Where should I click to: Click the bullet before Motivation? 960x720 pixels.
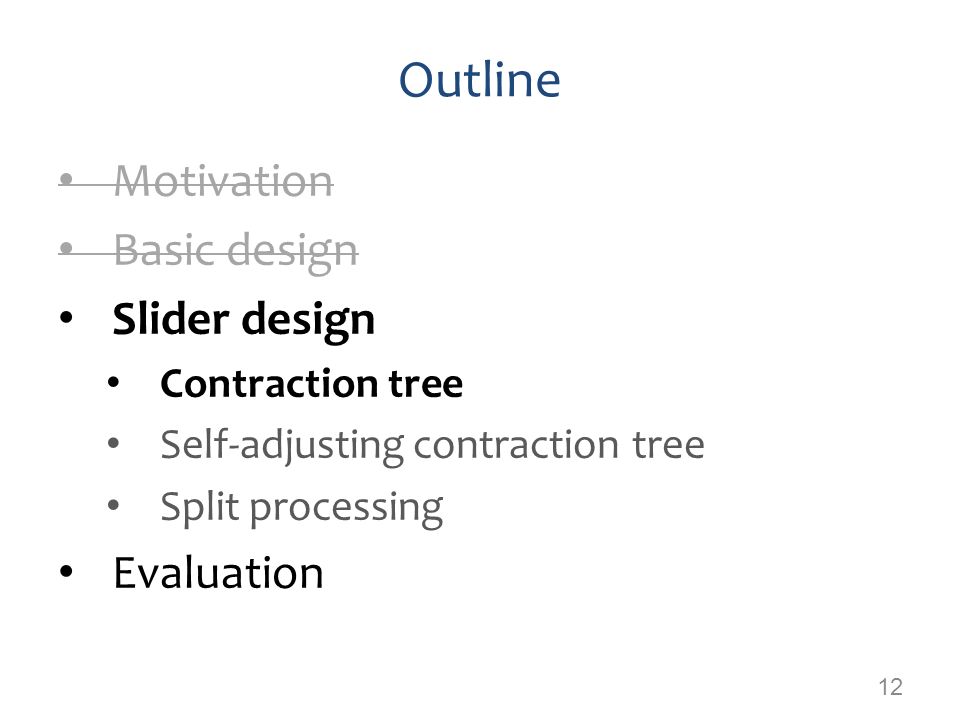[x=67, y=179]
